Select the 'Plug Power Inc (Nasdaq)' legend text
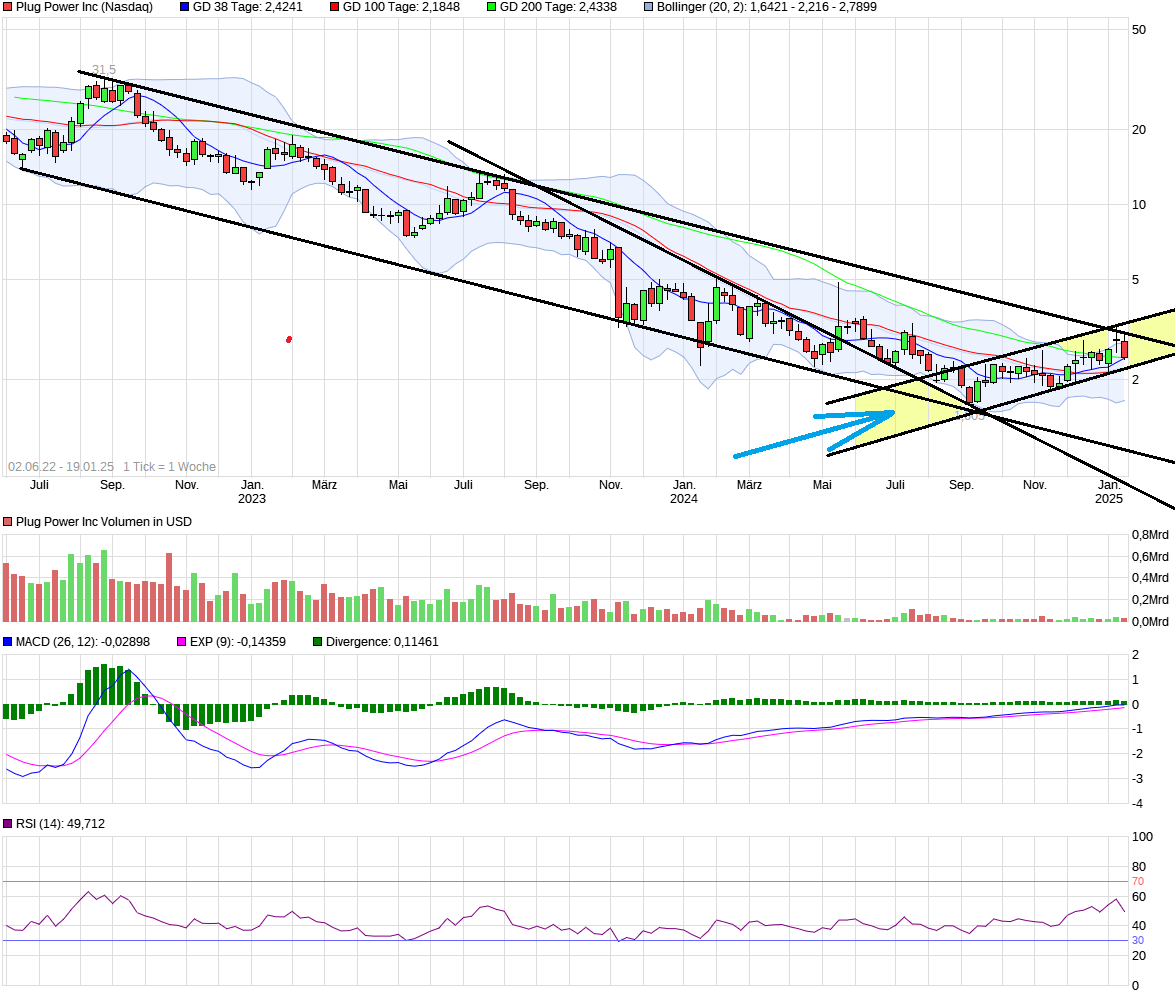 click(84, 7)
